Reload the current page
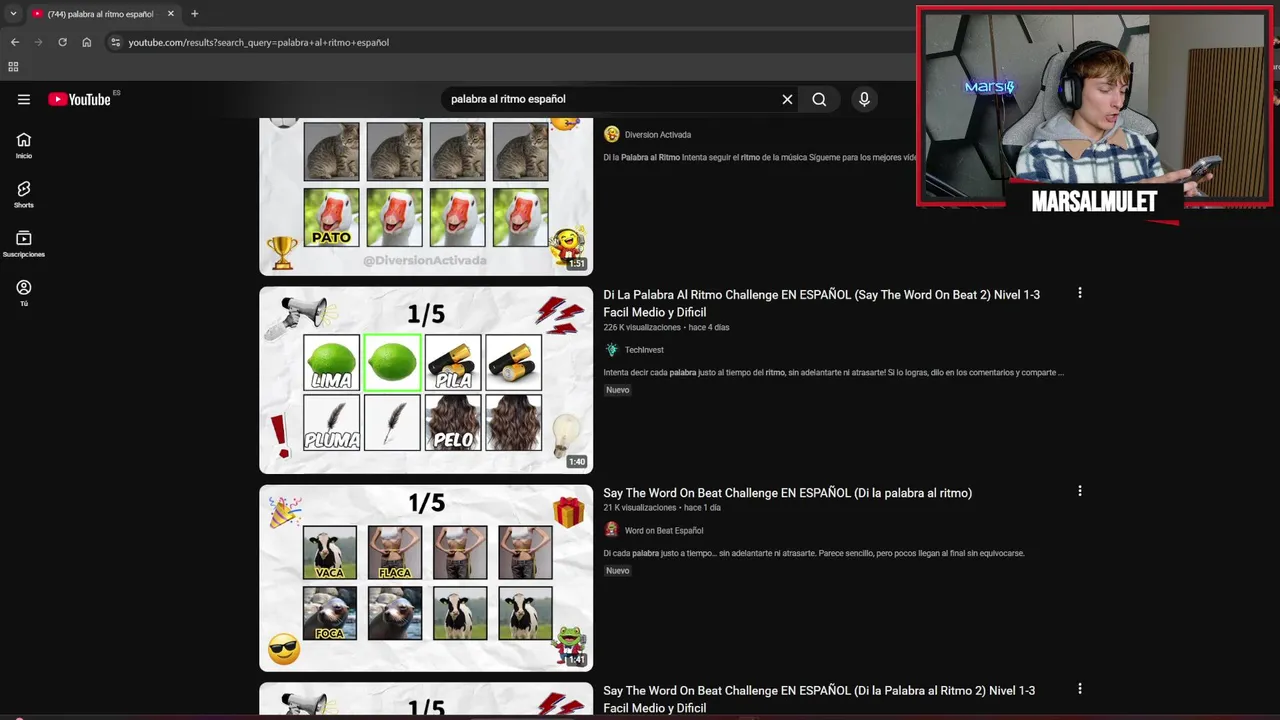Screen dimensions: 1280x720 coord(62,42)
